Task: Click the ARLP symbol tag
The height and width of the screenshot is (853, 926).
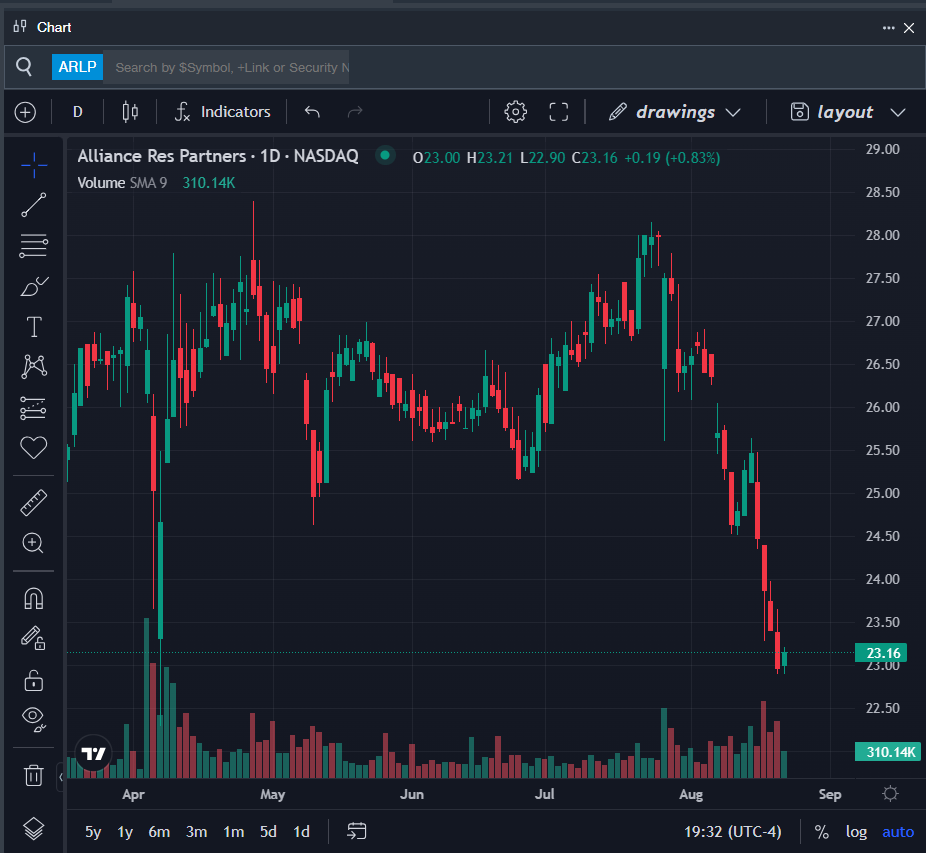Action: point(77,67)
